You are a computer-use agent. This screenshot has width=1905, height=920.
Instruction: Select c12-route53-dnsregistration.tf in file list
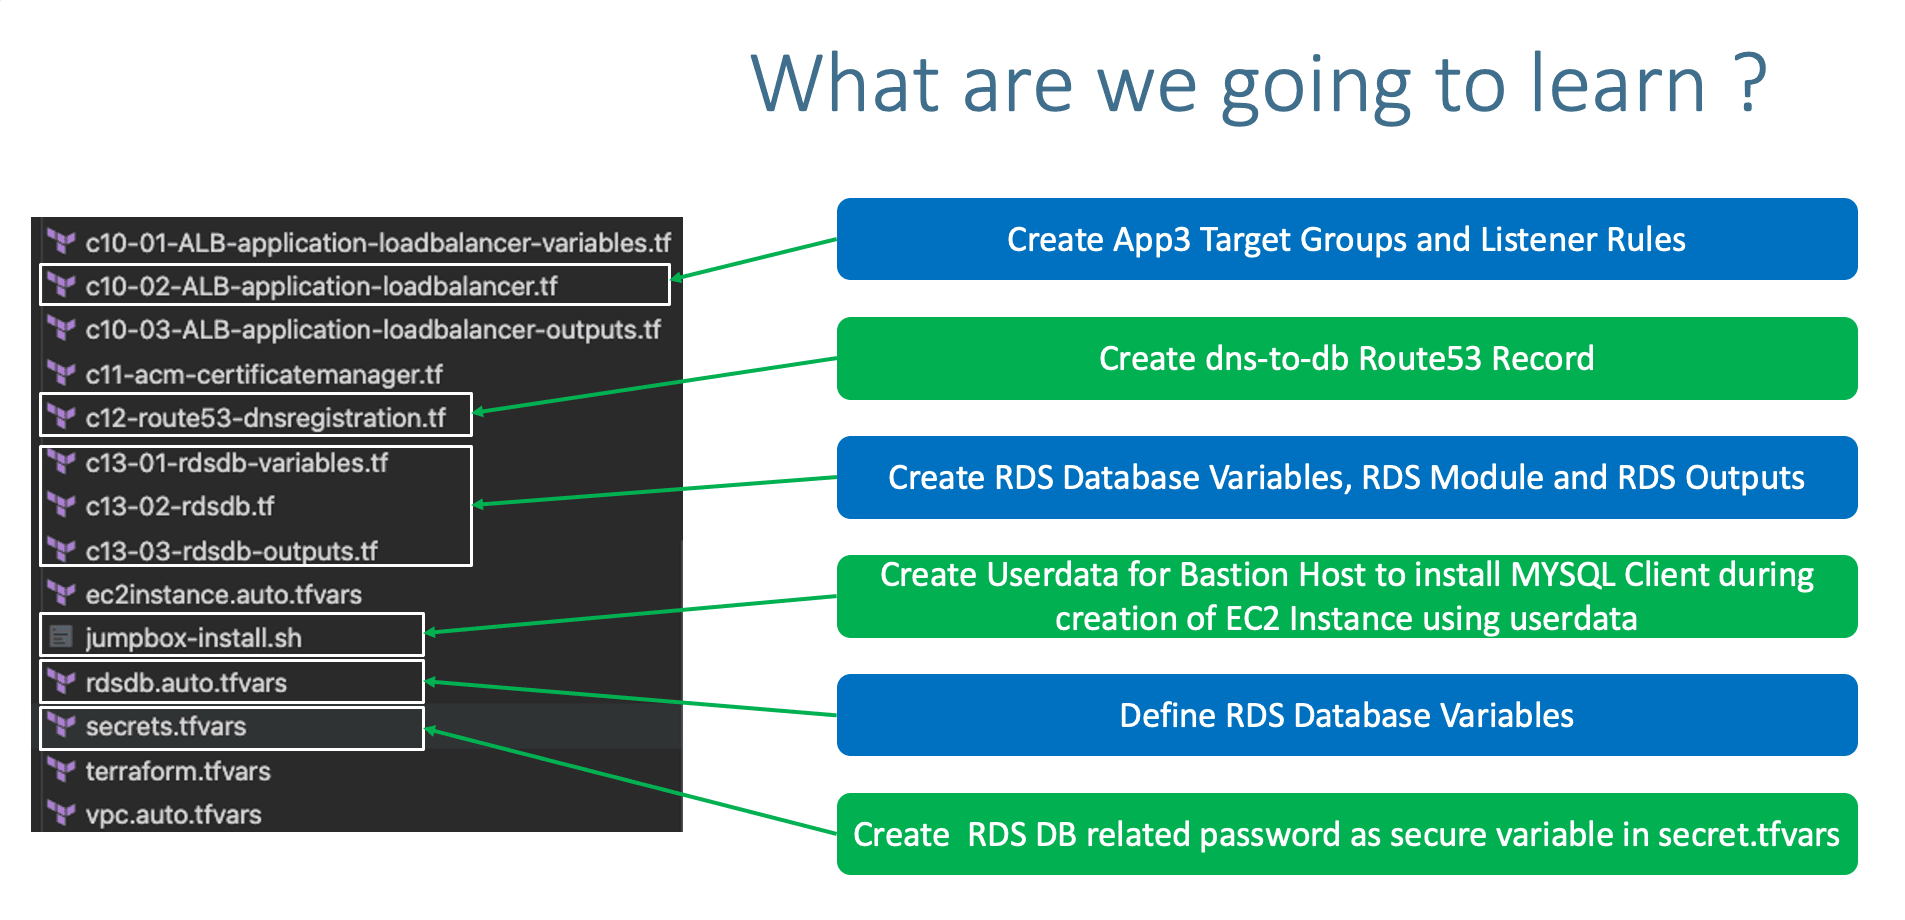click(265, 418)
